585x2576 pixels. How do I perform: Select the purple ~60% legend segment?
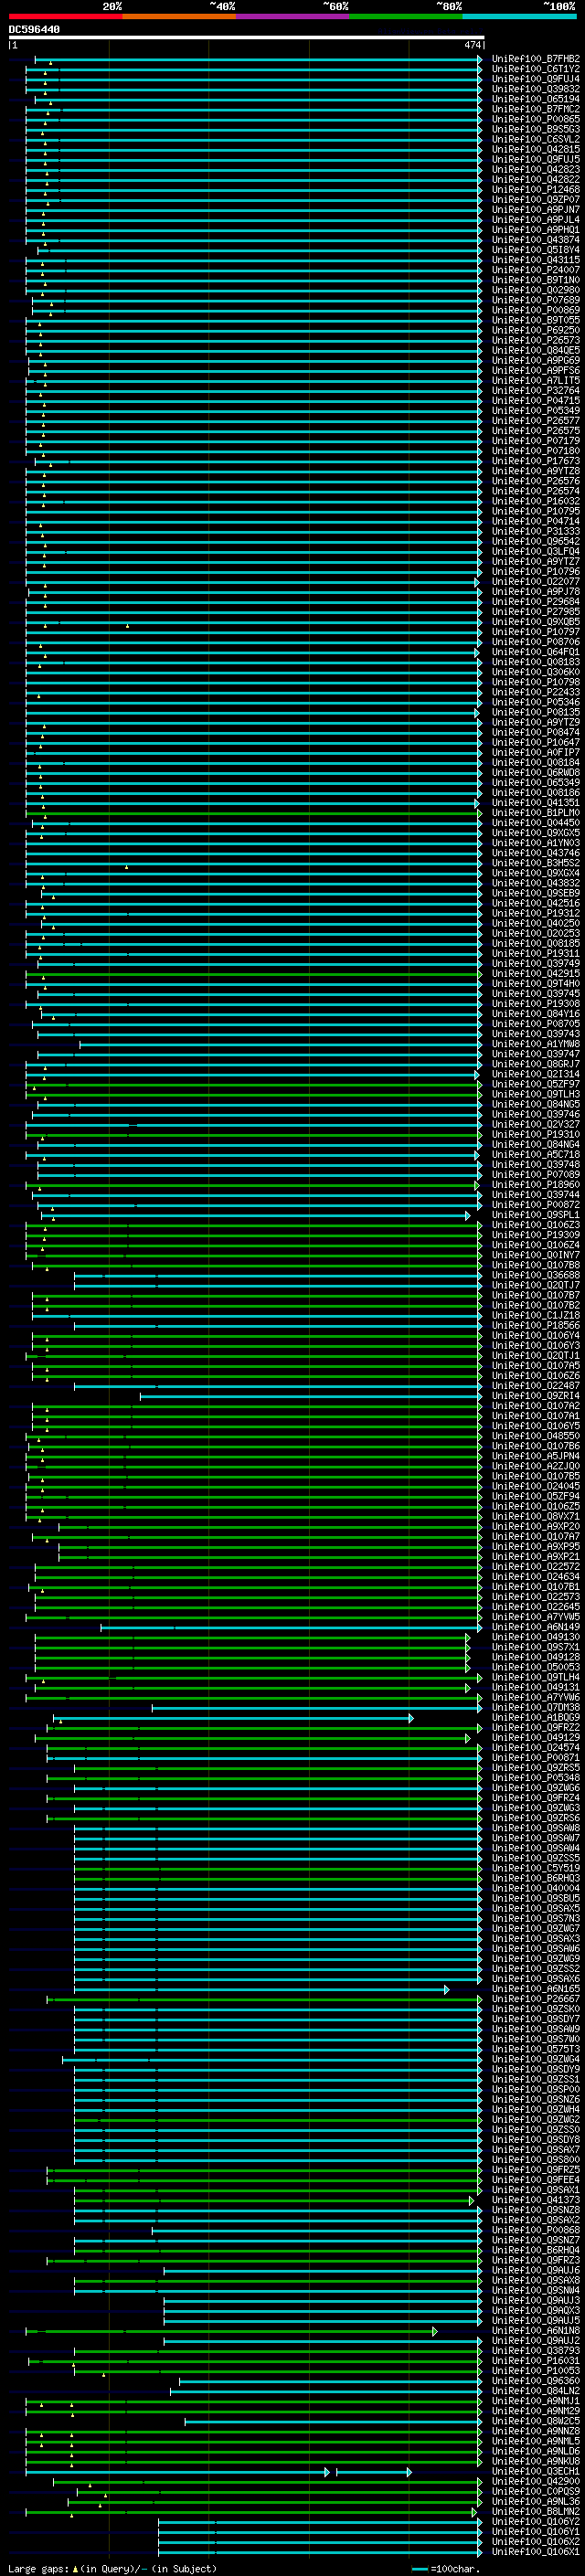[x=292, y=16]
